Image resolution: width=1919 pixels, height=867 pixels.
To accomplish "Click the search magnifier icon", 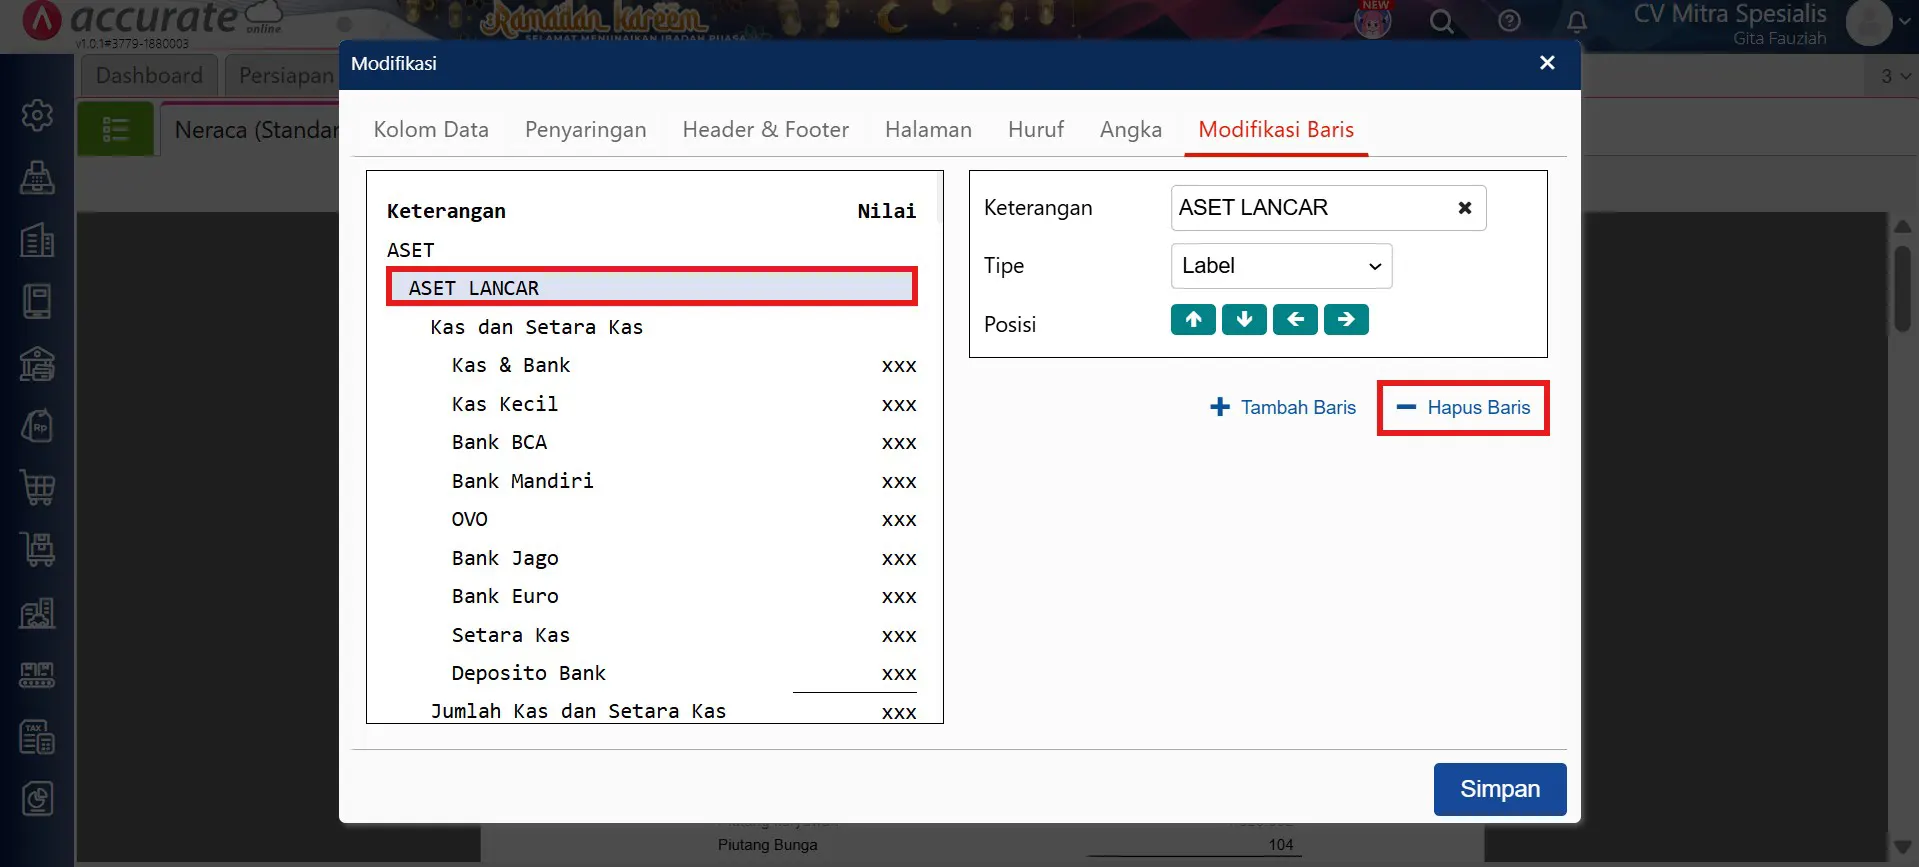I will pyautogui.click(x=1441, y=22).
